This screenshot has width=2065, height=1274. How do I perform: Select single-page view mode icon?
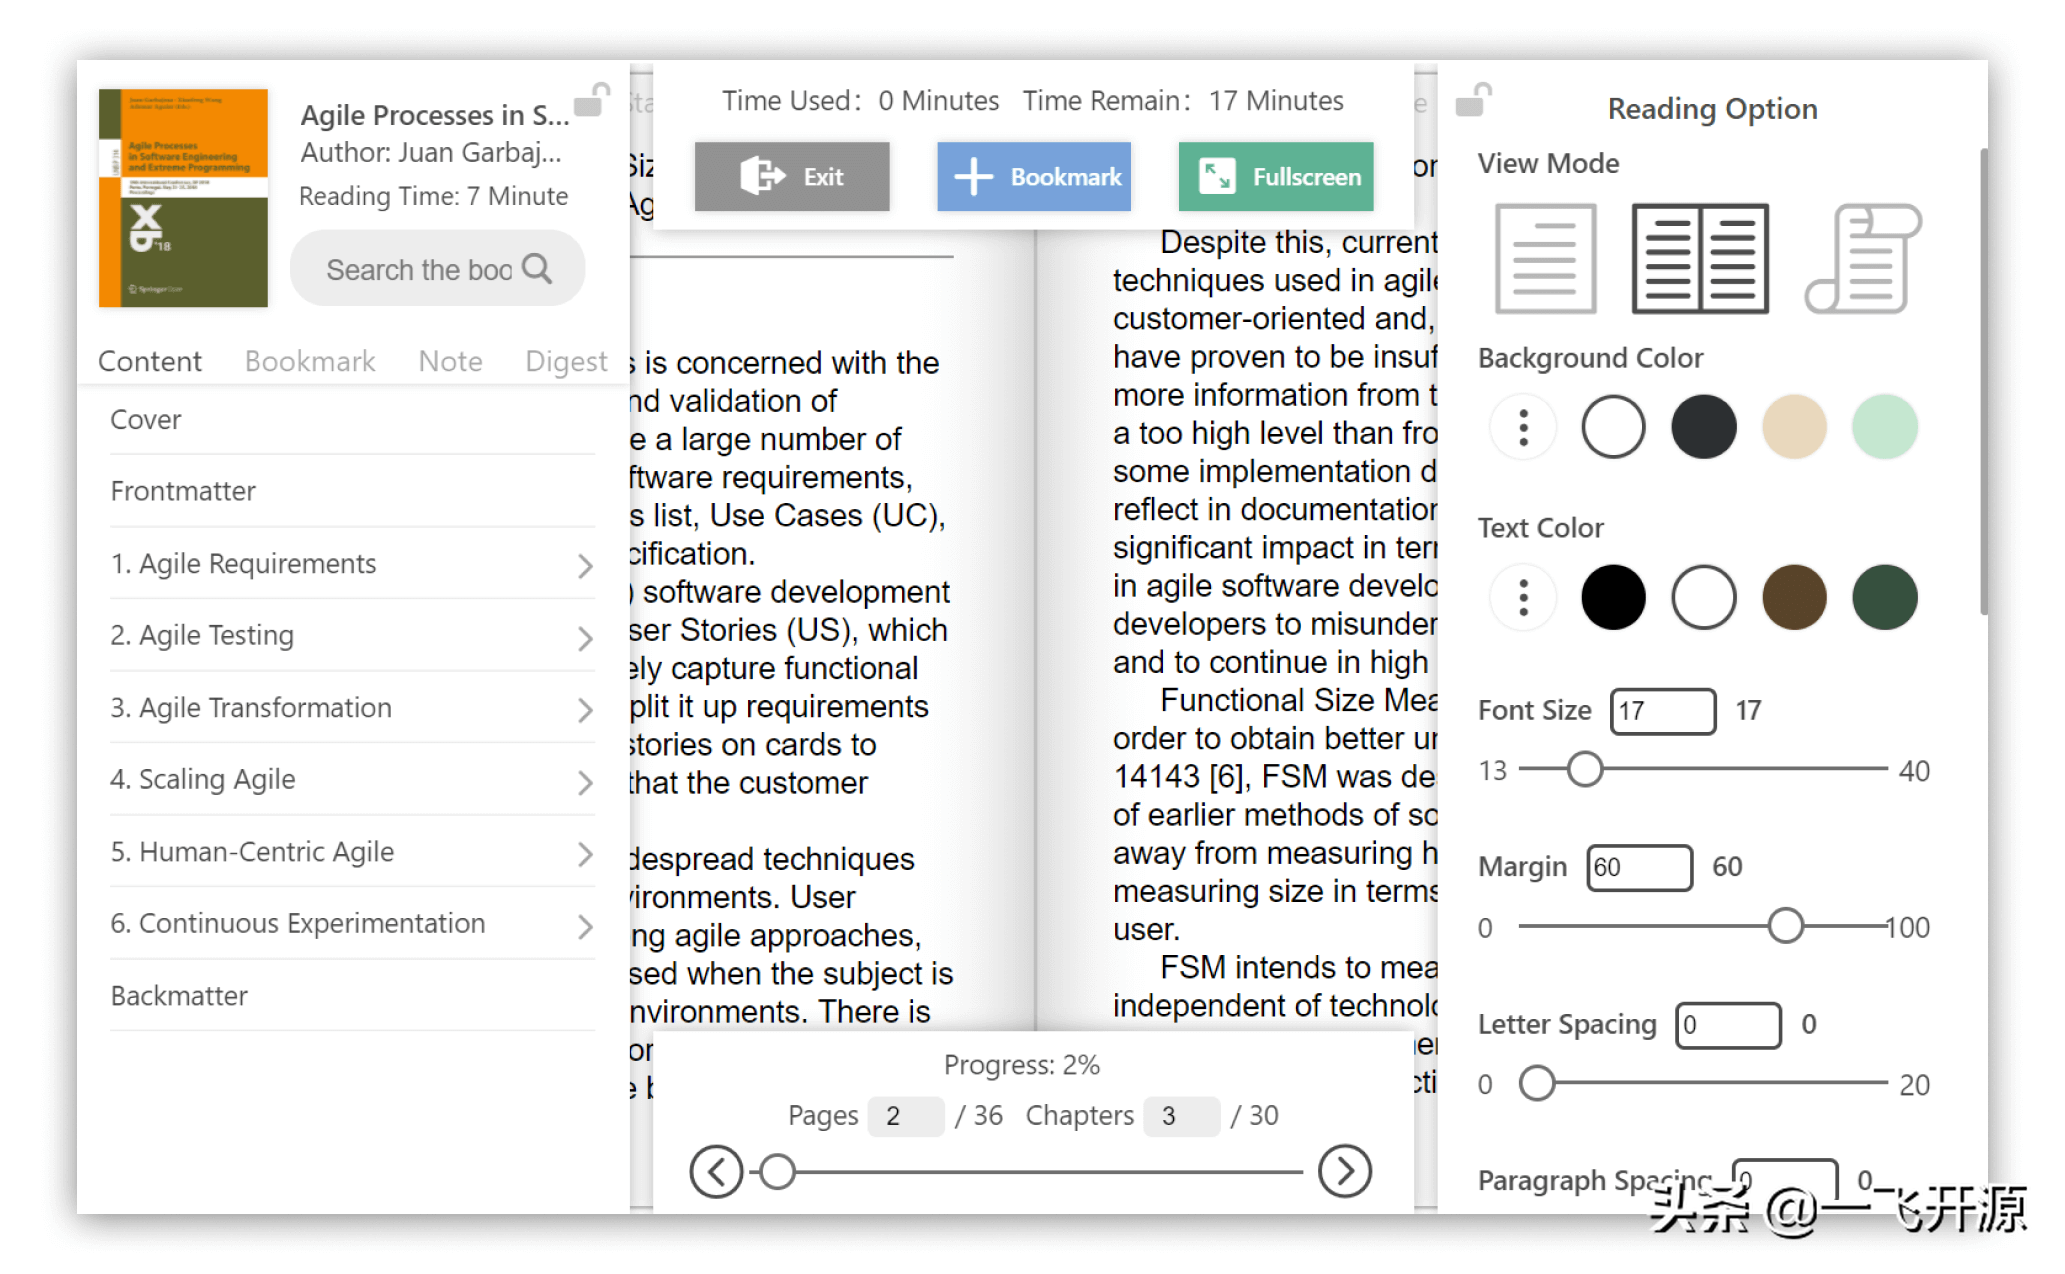point(1541,260)
